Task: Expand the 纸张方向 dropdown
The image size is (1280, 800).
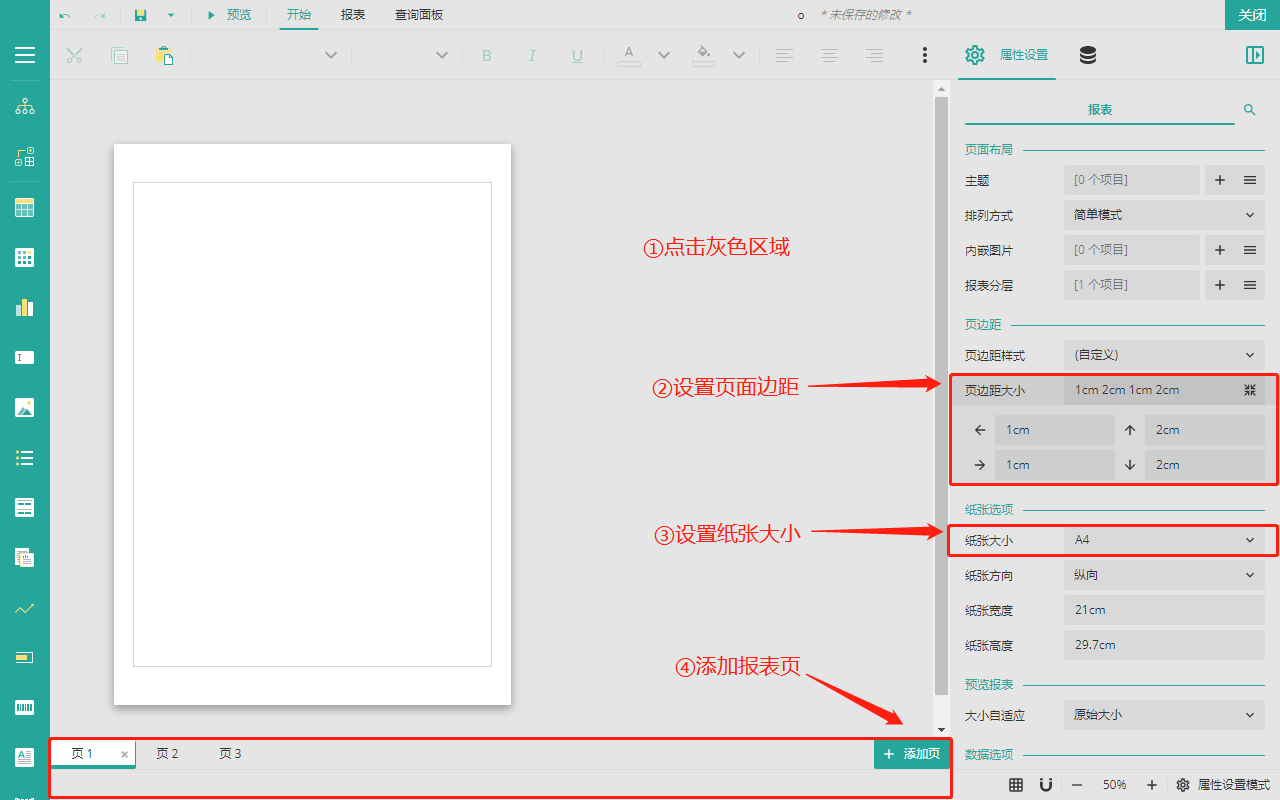Action: click(1164, 575)
